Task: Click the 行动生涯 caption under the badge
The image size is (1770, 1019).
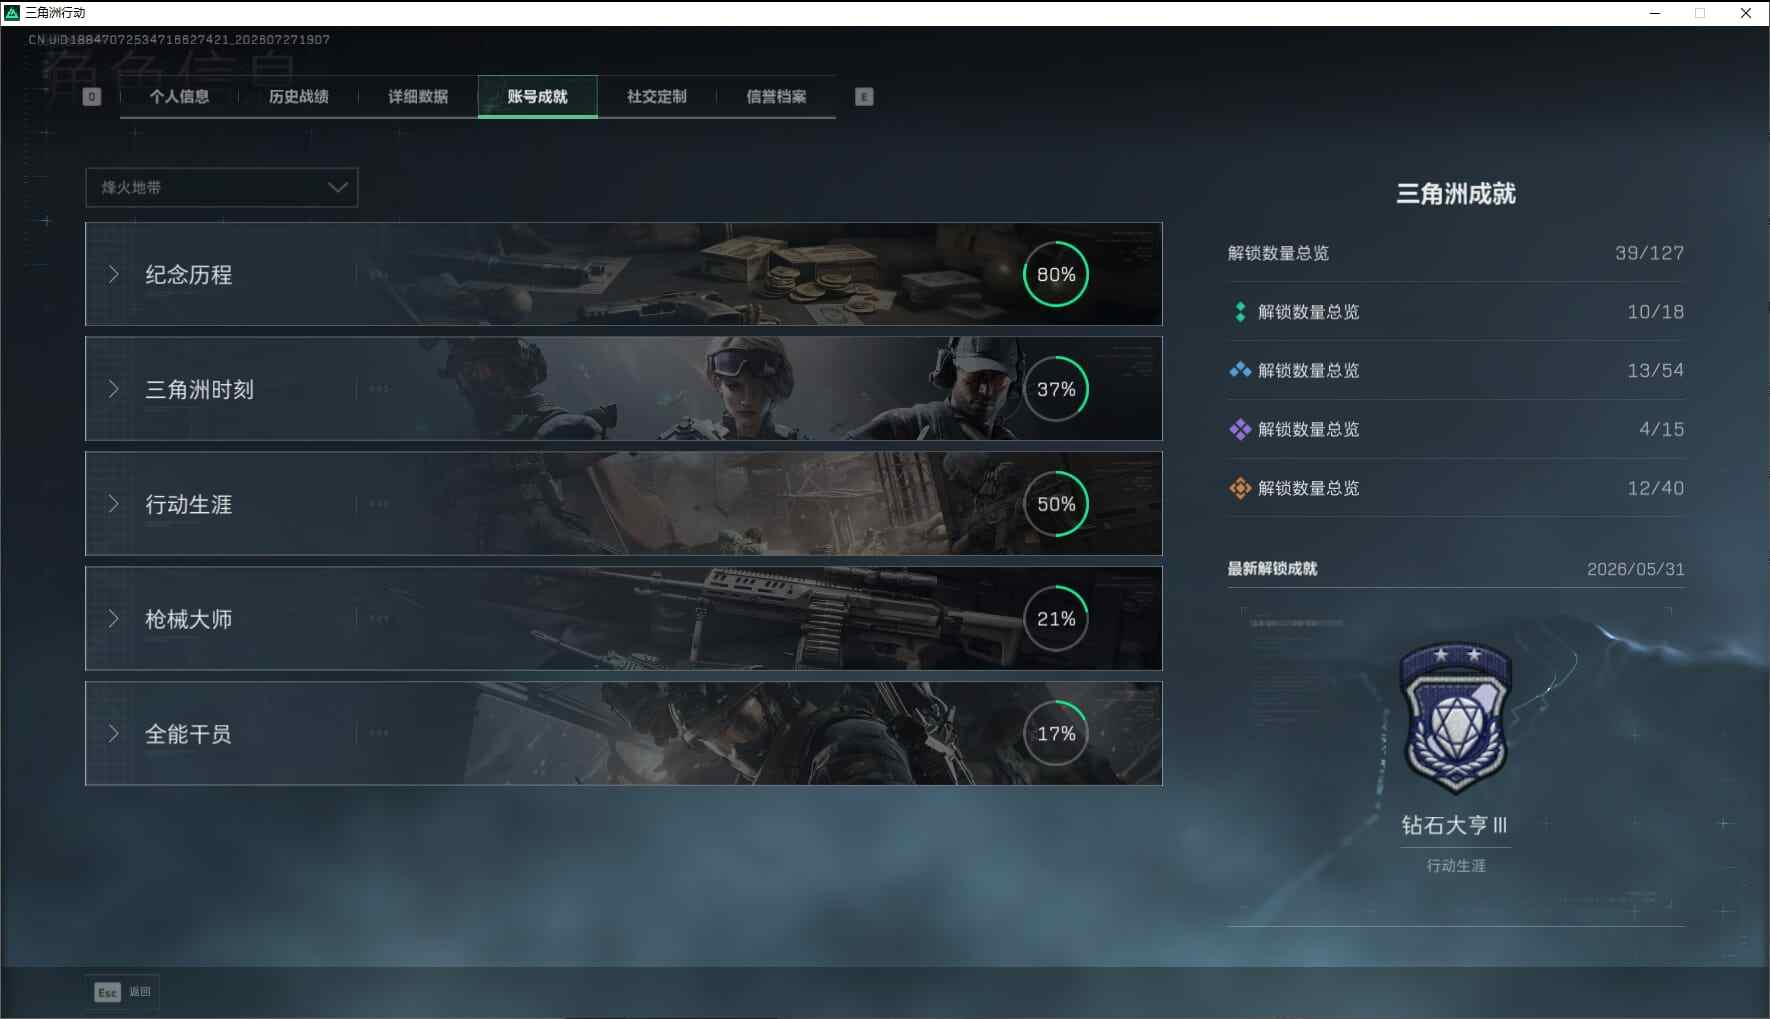Action: [x=1456, y=866]
